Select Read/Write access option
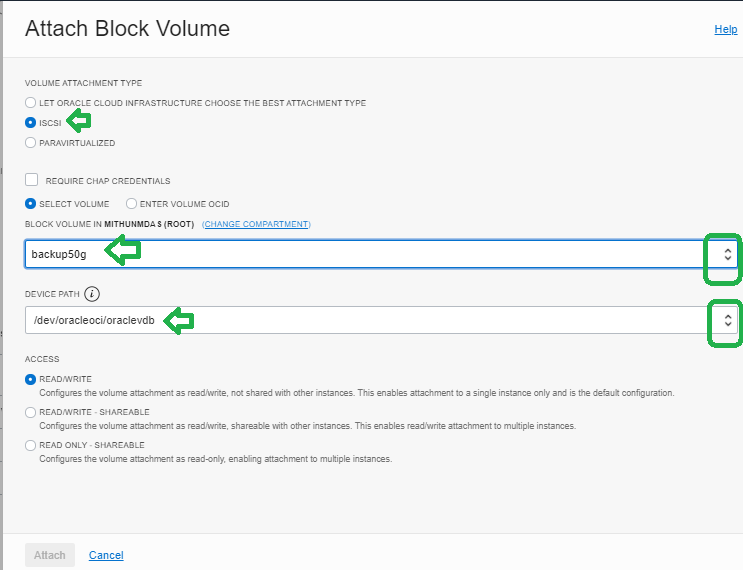The height and width of the screenshot is (586, 743). pos(30,379)
